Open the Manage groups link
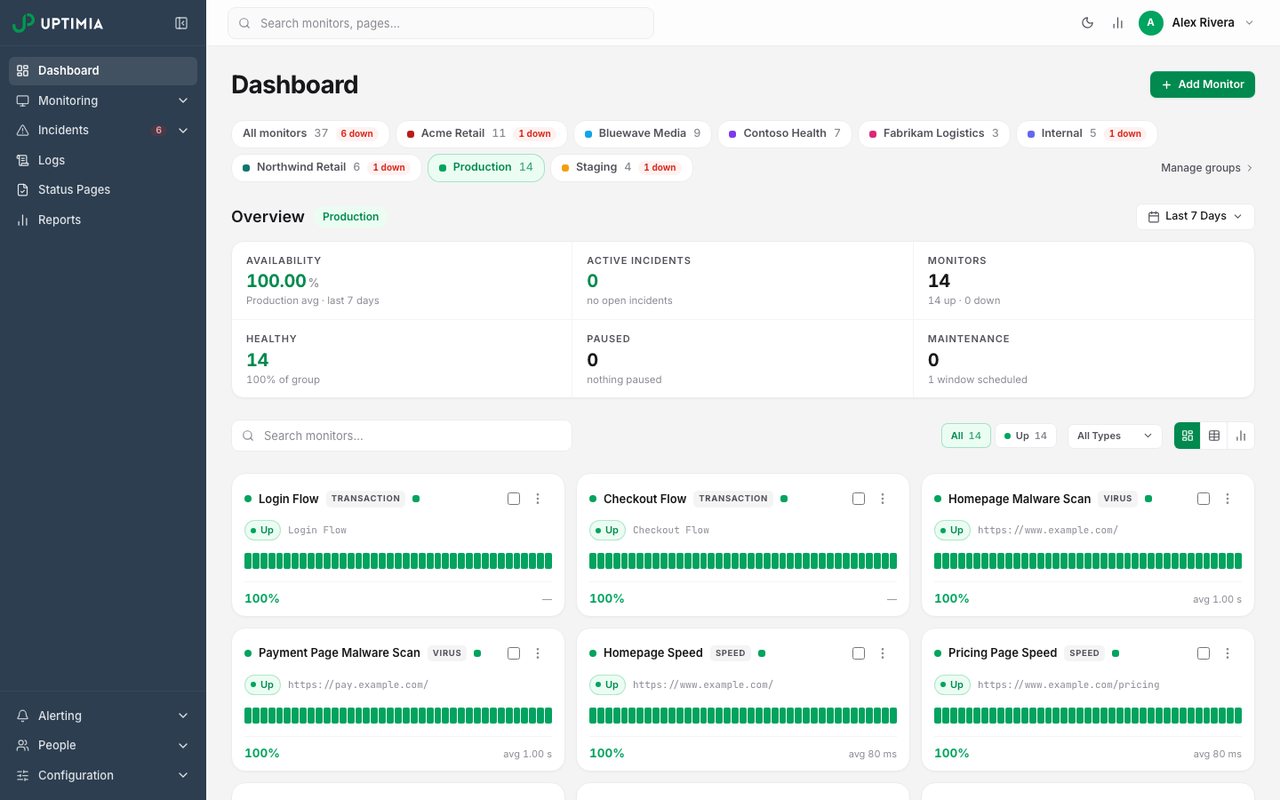 [1207, 168]
